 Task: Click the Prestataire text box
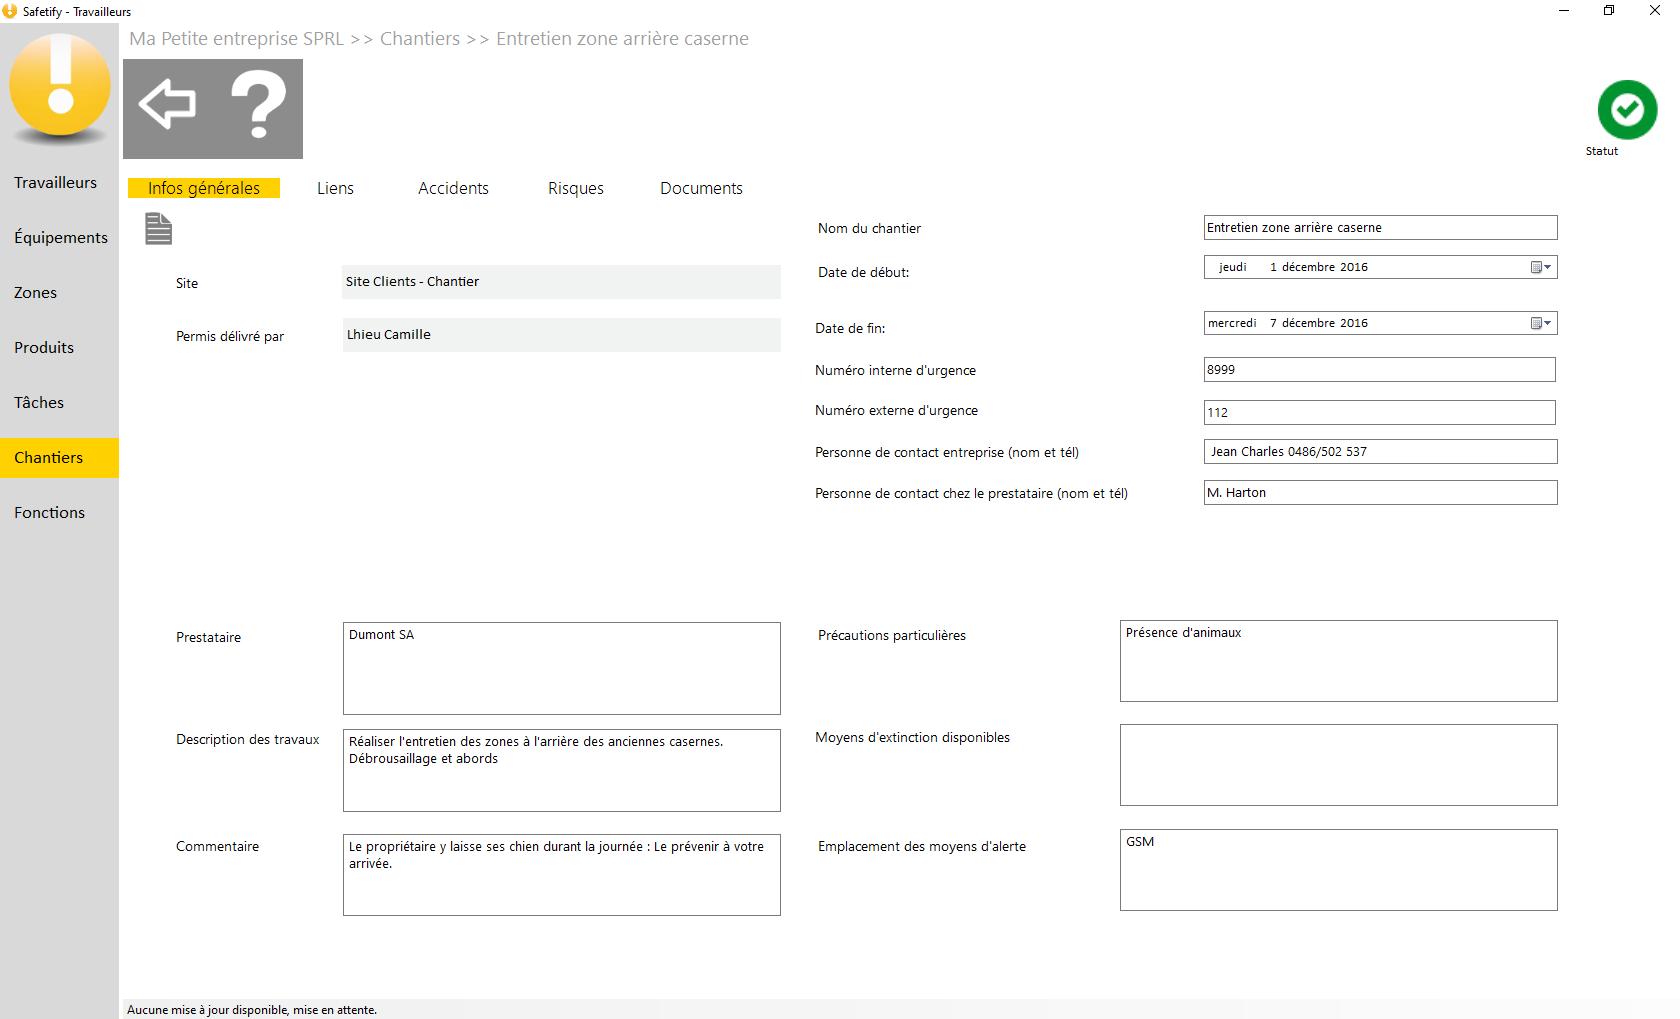[561, 668]
